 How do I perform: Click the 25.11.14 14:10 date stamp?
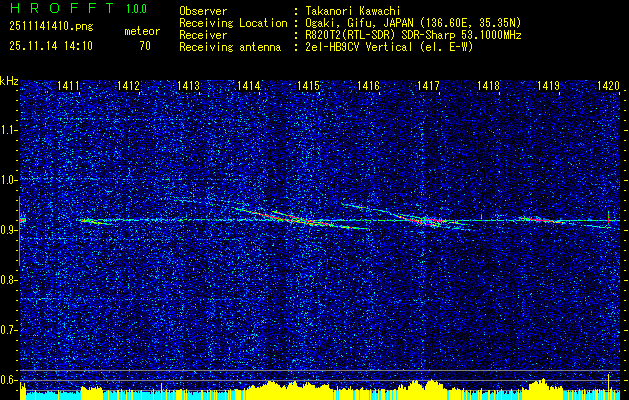click(x=48, y=46)
